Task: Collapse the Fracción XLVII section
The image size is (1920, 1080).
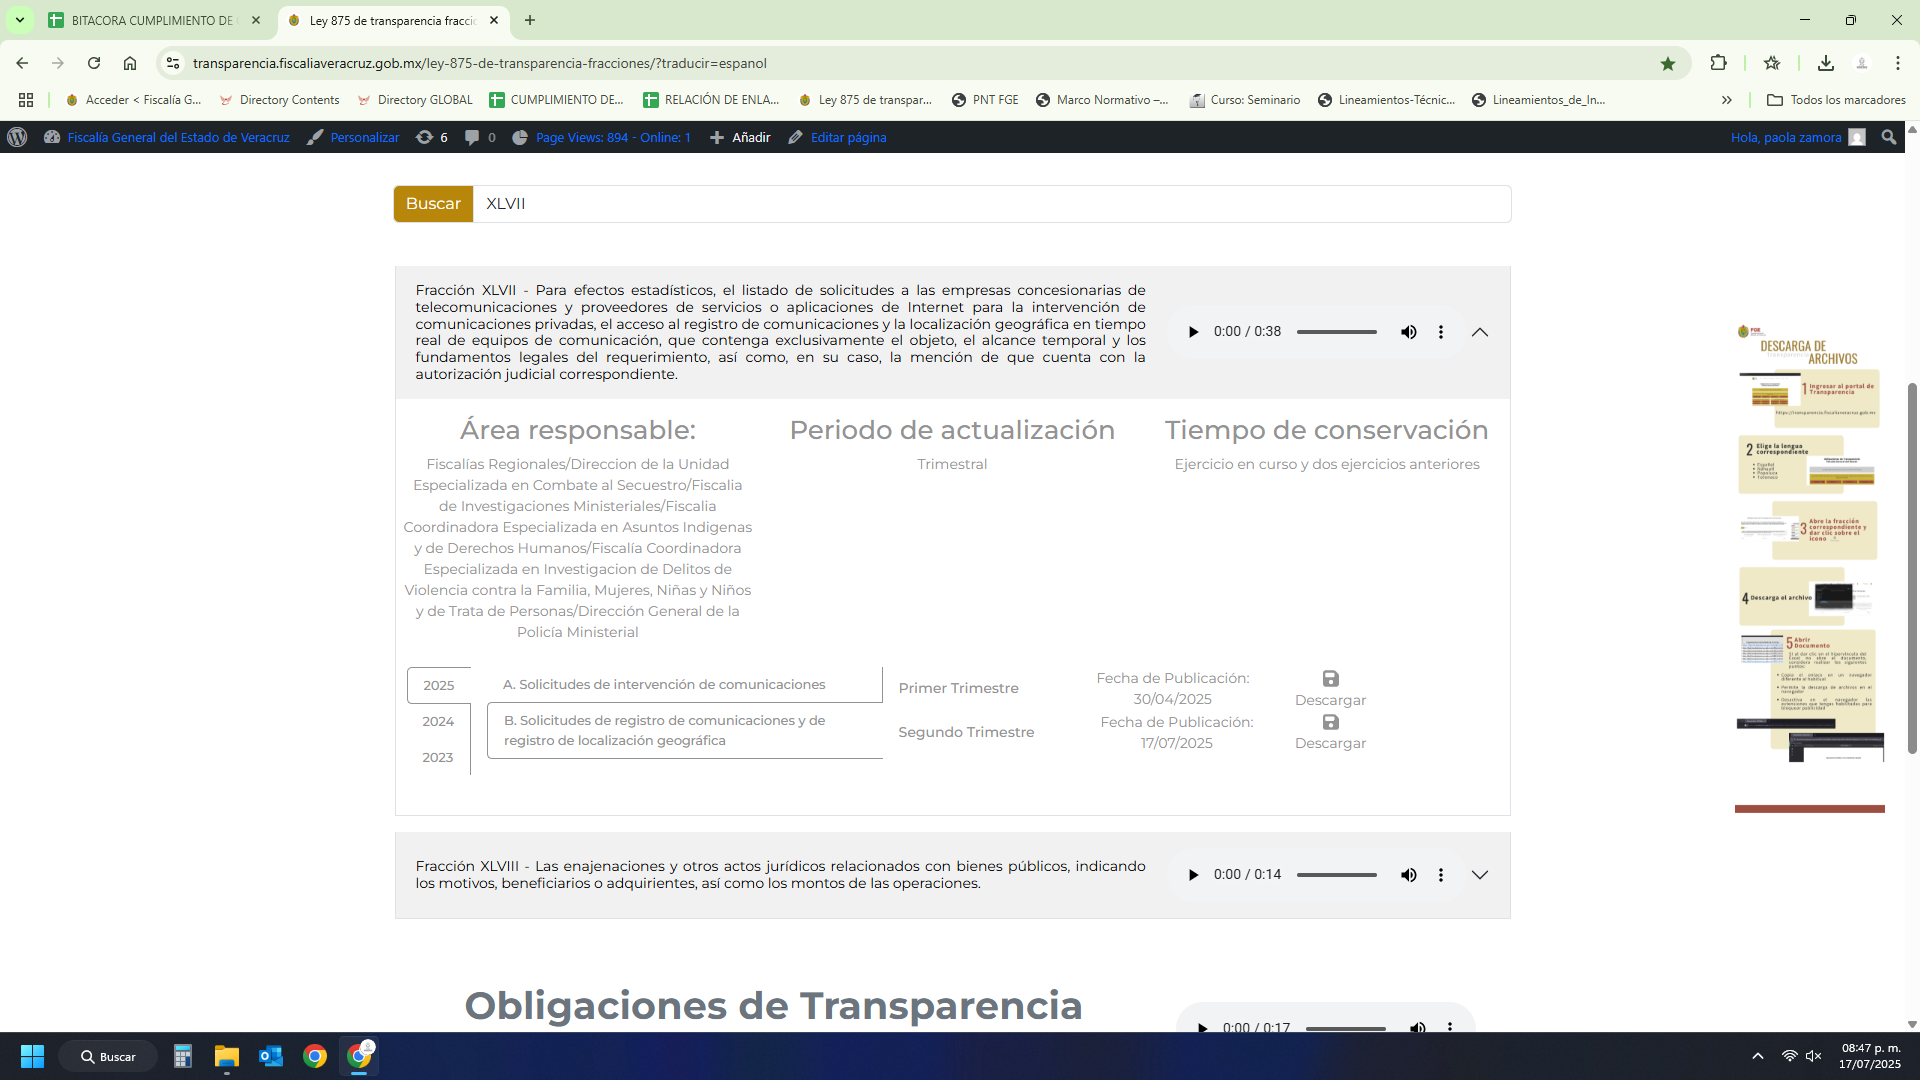Action: (x=1480, y=332)
